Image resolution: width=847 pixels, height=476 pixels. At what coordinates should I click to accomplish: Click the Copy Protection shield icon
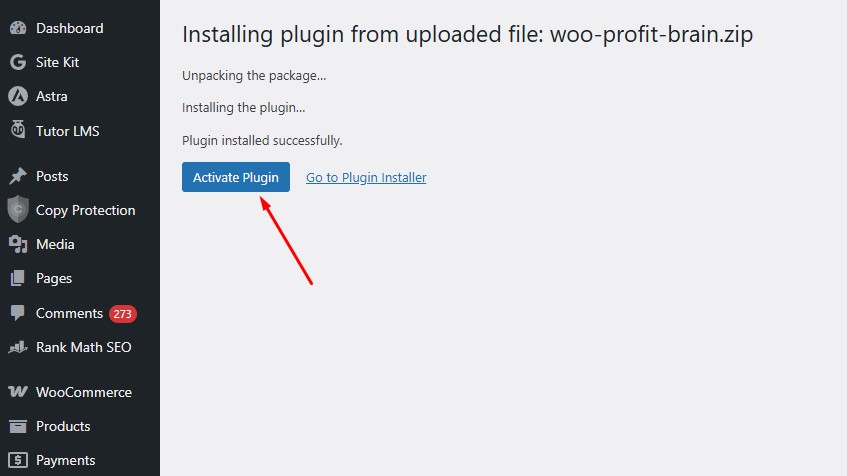[x=17, y=210]
